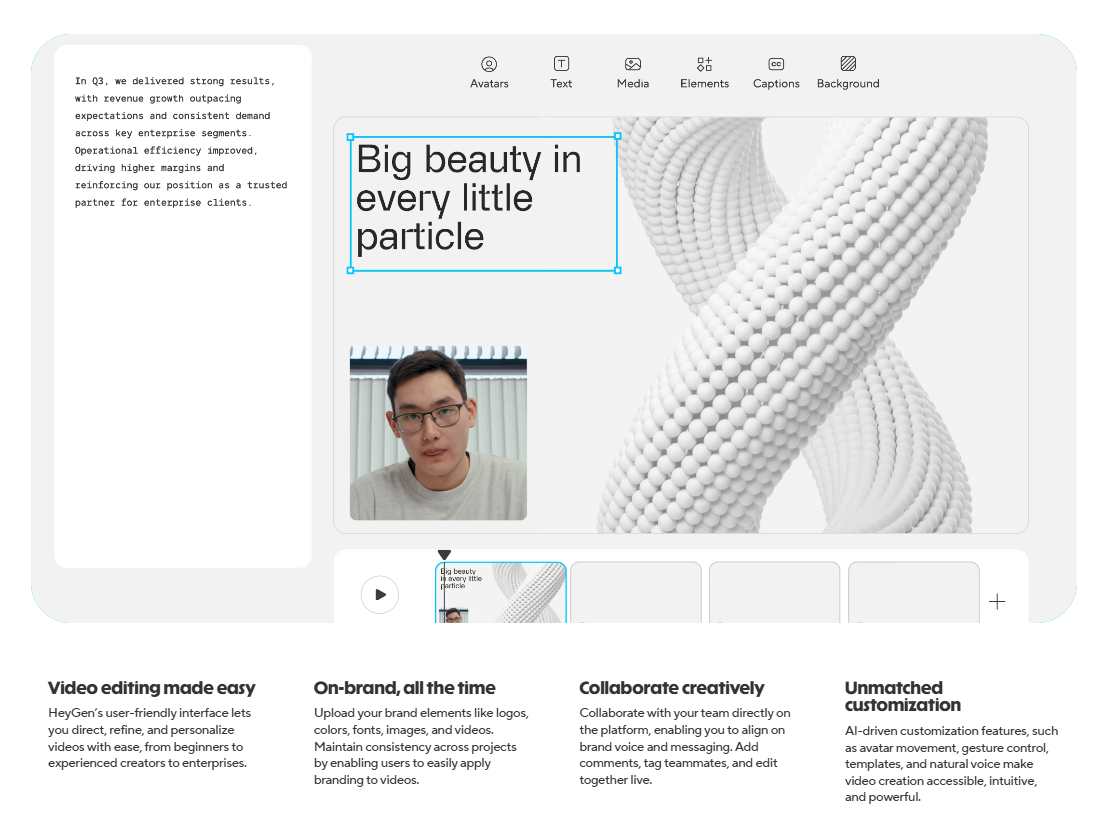The height and width of the screenshot is (839, 1113).
Task: Select the fourth empty scene slot
Action: coord(913,593)
